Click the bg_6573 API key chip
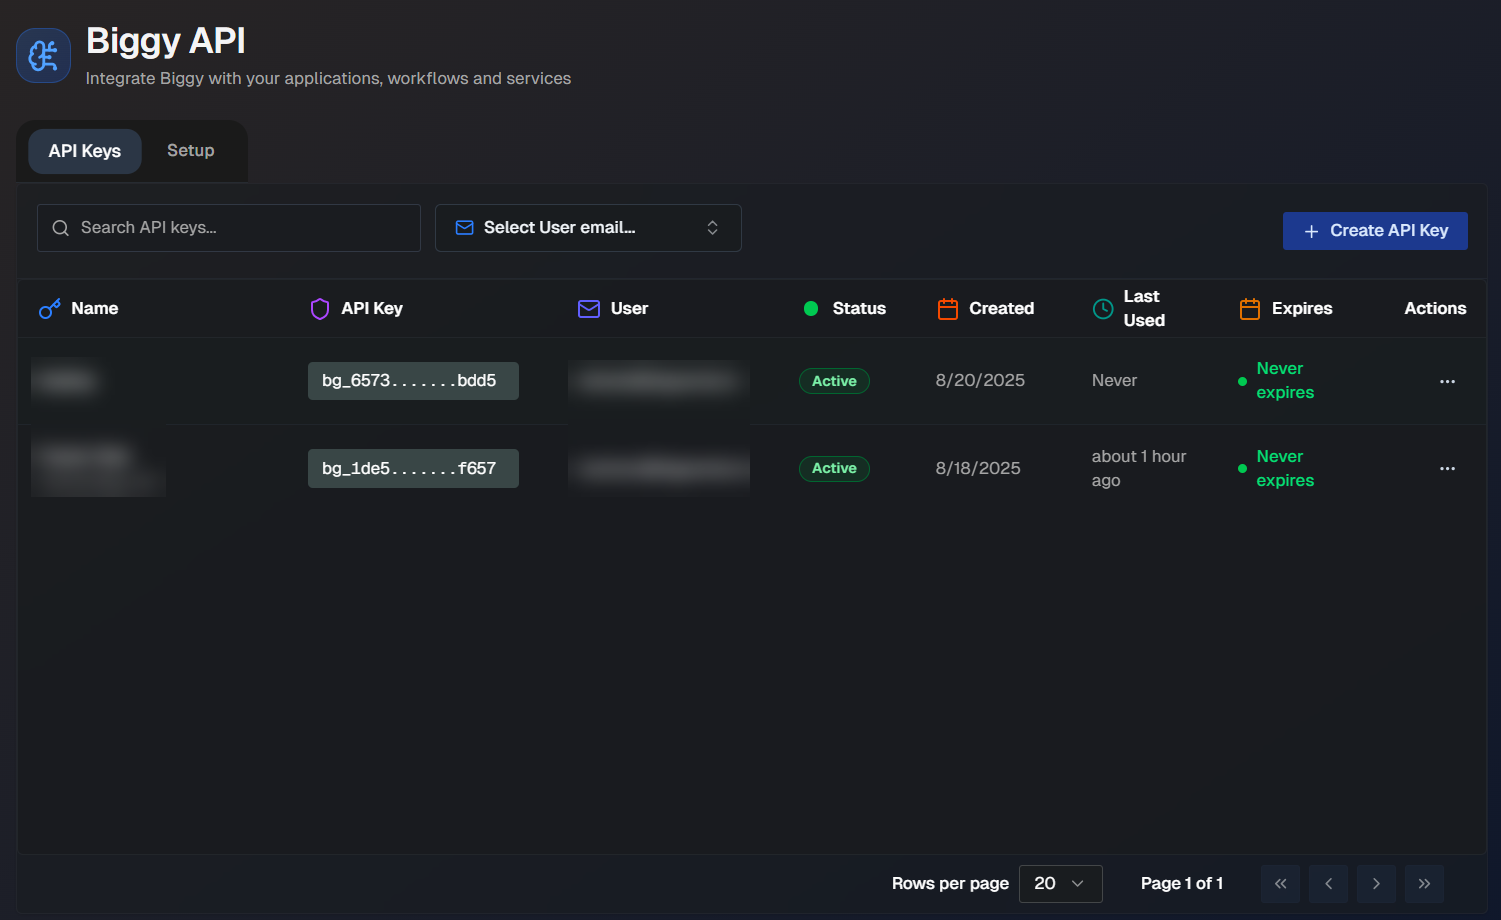 point(413,381)
